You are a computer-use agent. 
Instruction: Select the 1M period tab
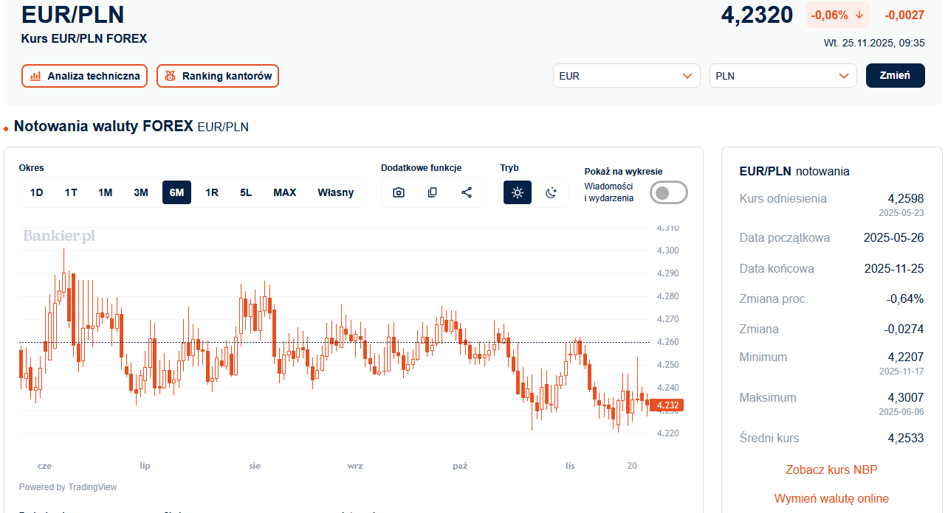tap(105, 193)
